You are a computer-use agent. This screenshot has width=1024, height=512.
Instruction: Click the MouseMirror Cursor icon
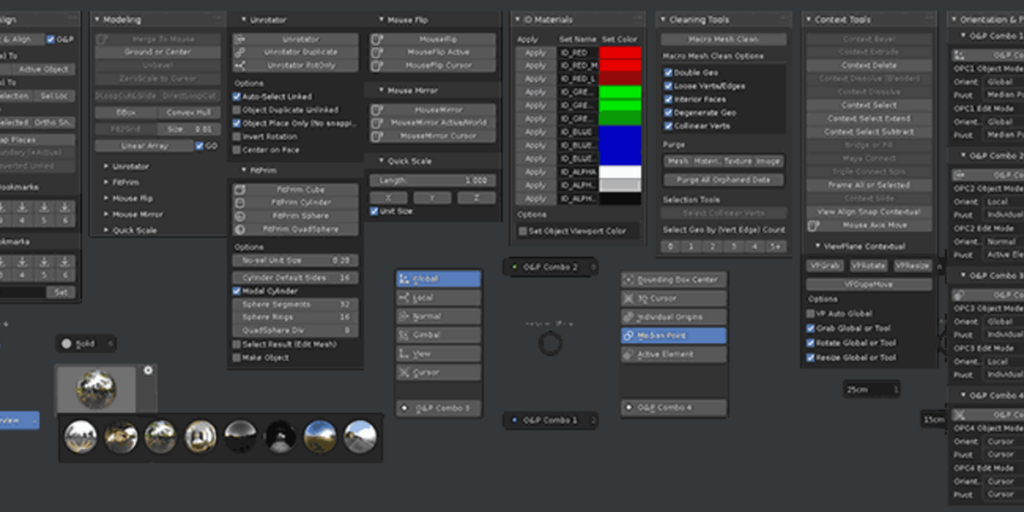point(377,136)
